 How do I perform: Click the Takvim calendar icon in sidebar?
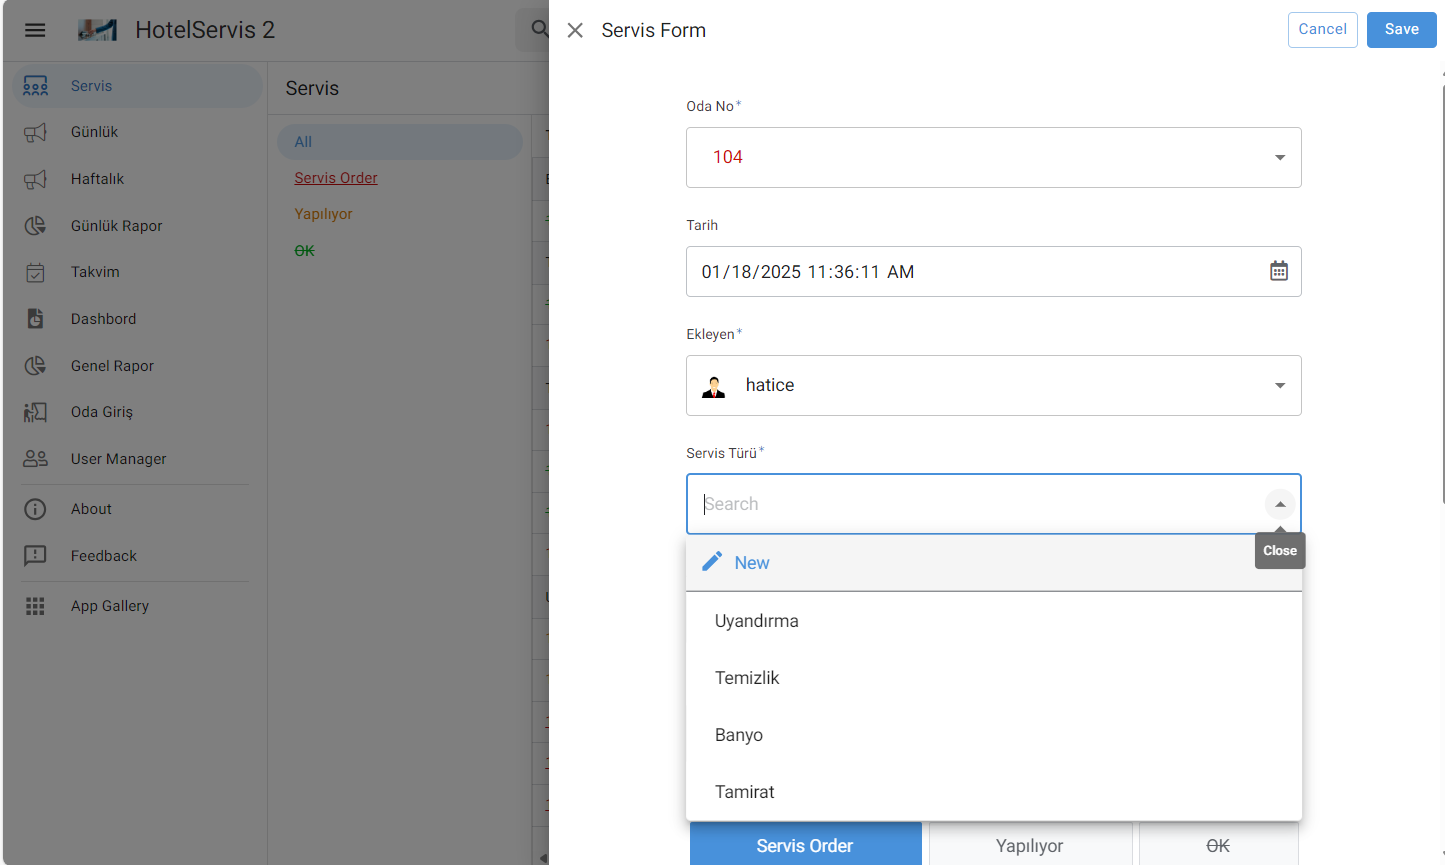(x=35, y=272)
